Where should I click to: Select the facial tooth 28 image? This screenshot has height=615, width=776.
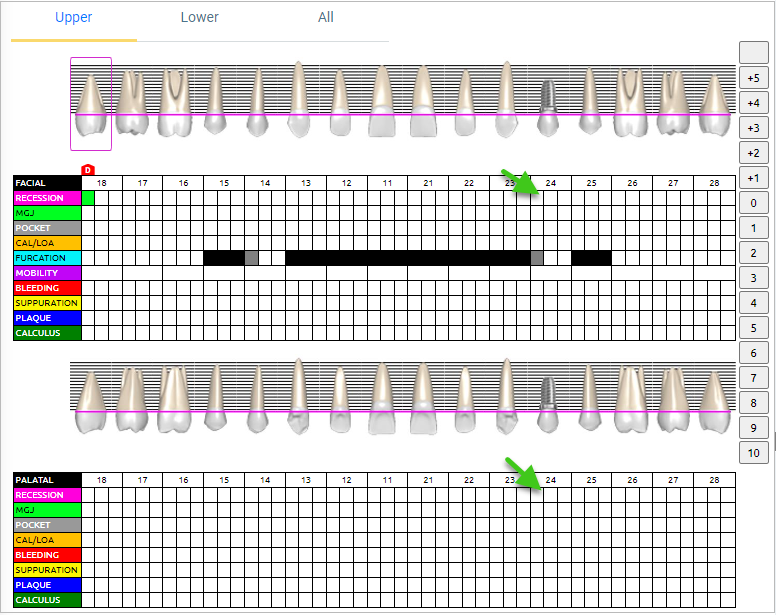[715, 105]
